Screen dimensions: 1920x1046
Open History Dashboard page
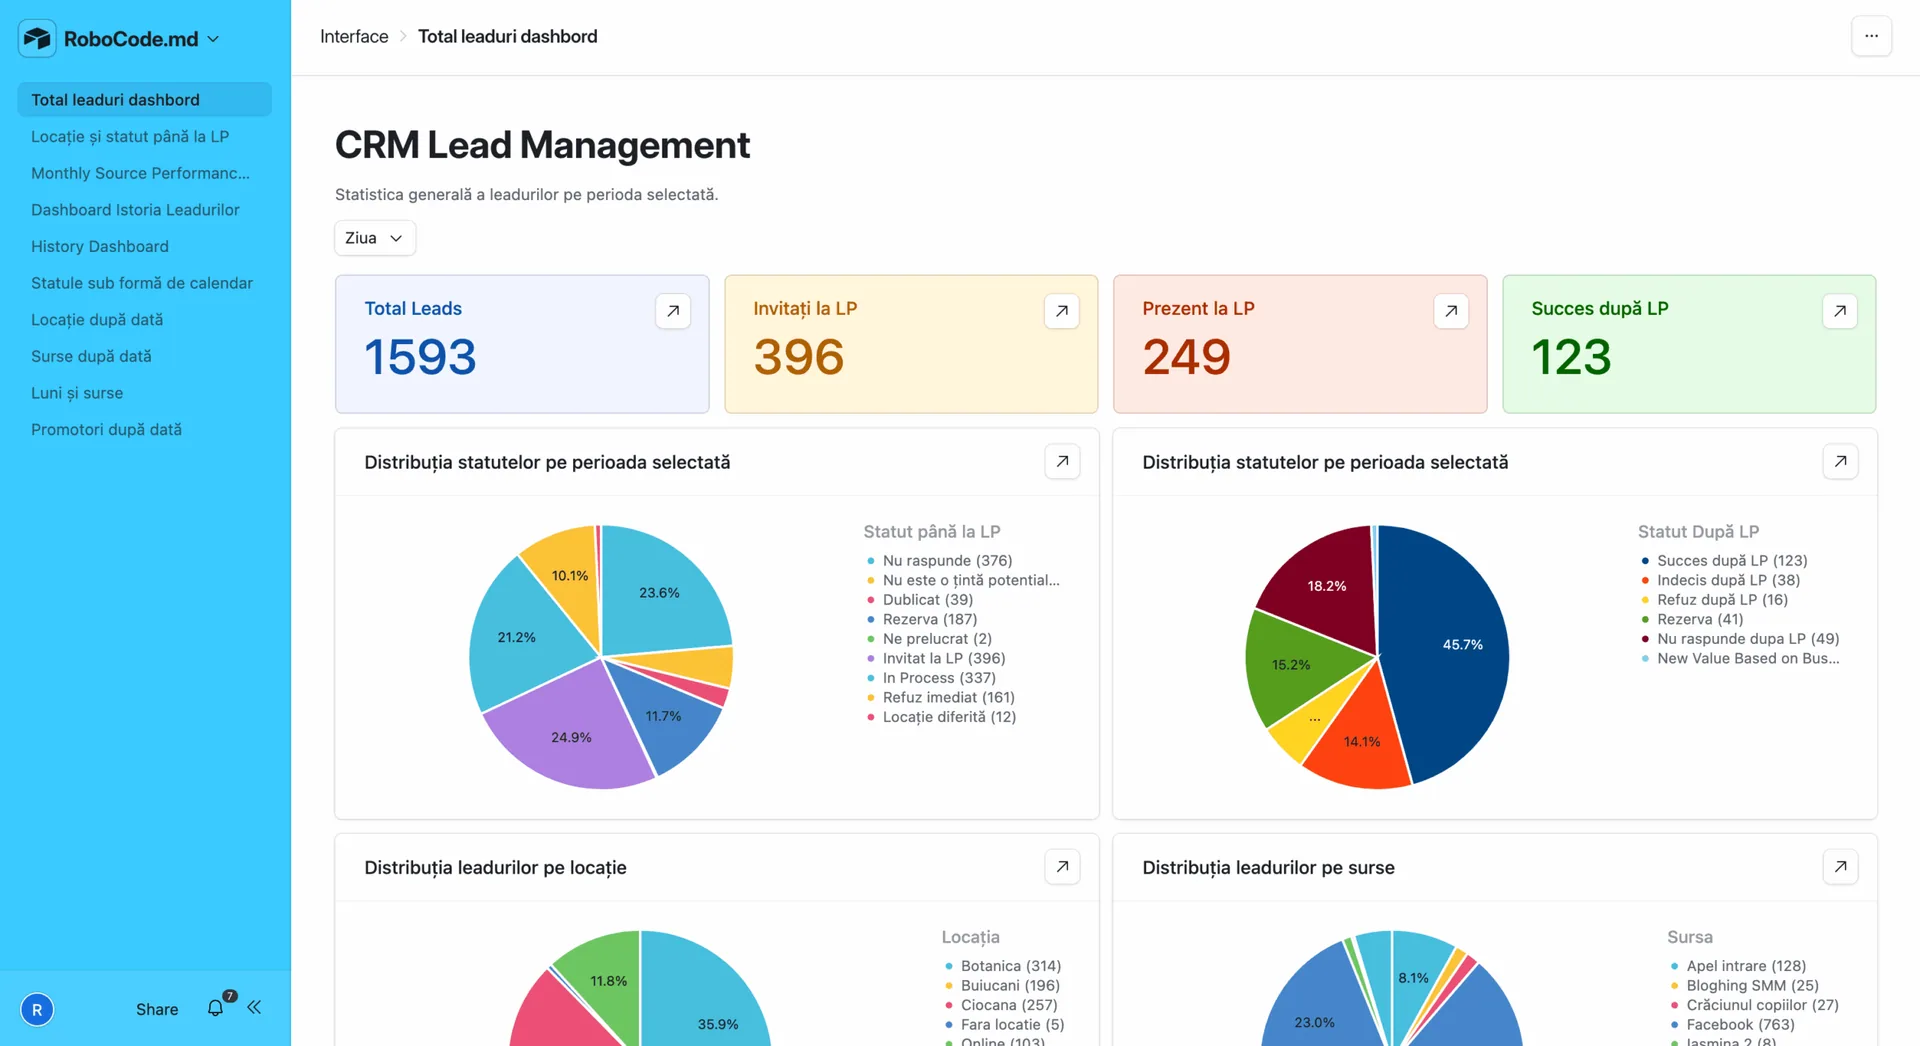(144, 246)
